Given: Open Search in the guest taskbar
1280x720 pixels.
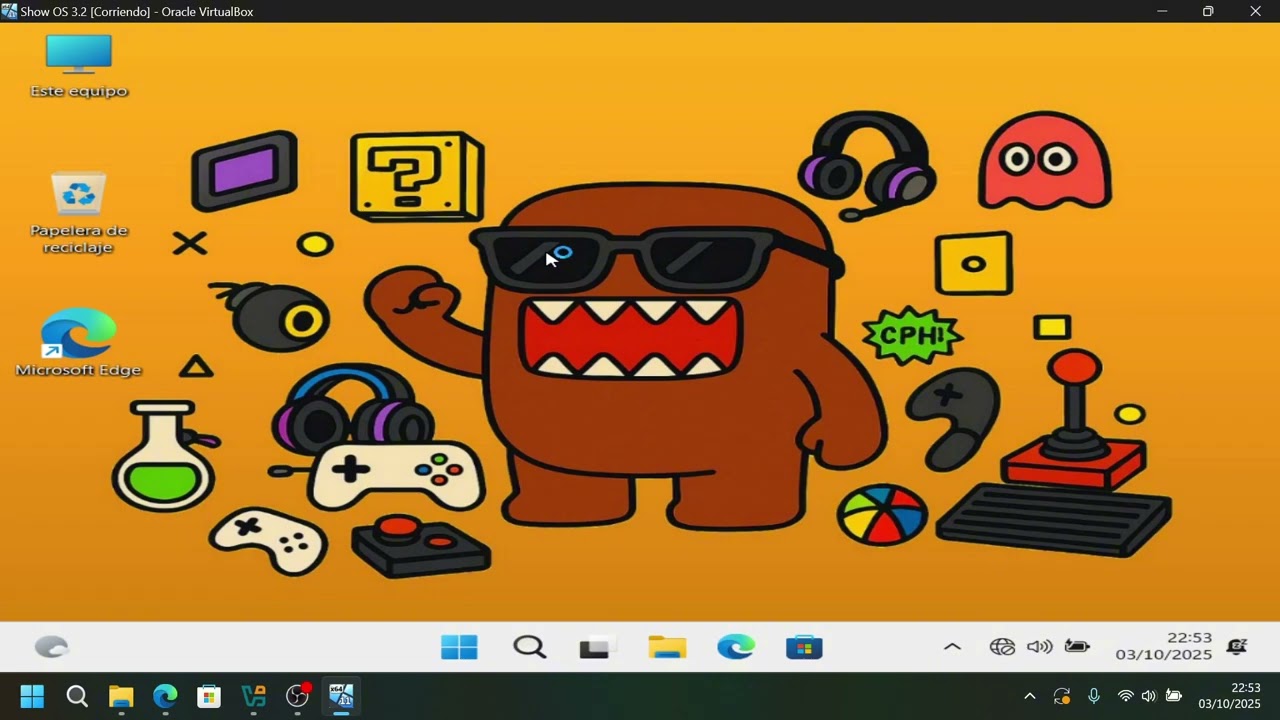Looking at the screenshot, I should pos(529,648).
